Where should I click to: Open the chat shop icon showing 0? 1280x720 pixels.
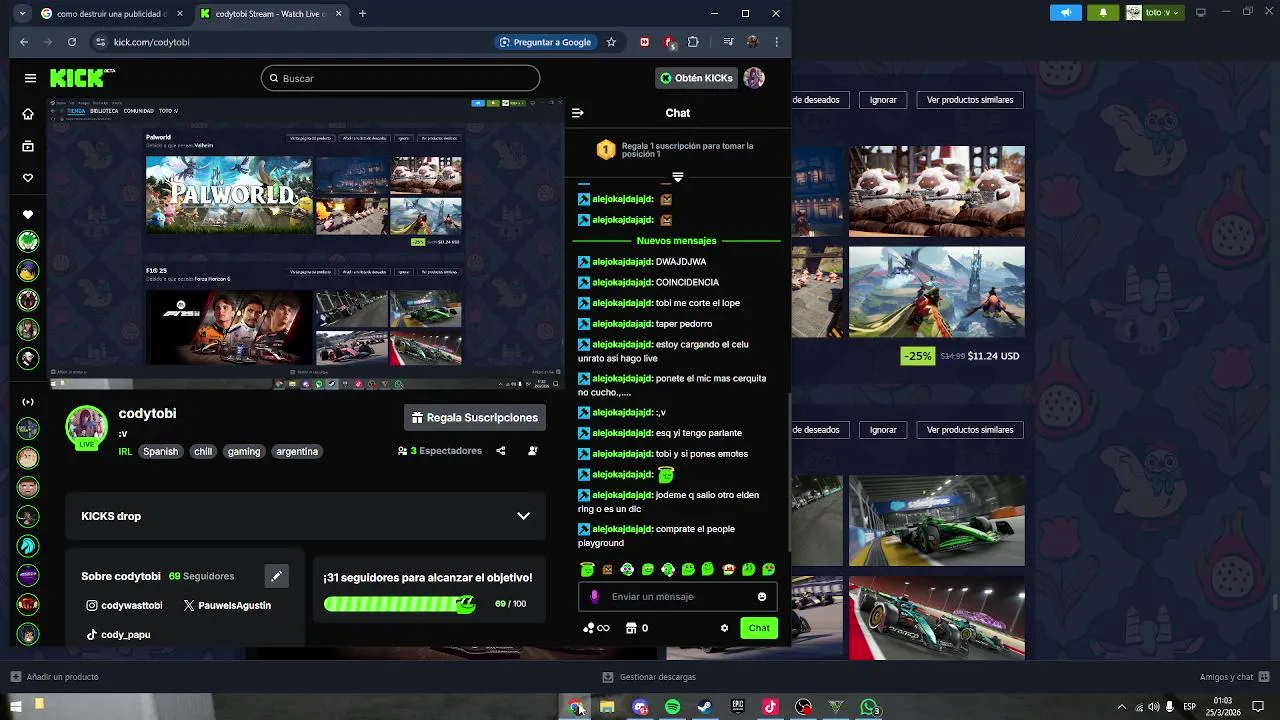click(637, 628)
